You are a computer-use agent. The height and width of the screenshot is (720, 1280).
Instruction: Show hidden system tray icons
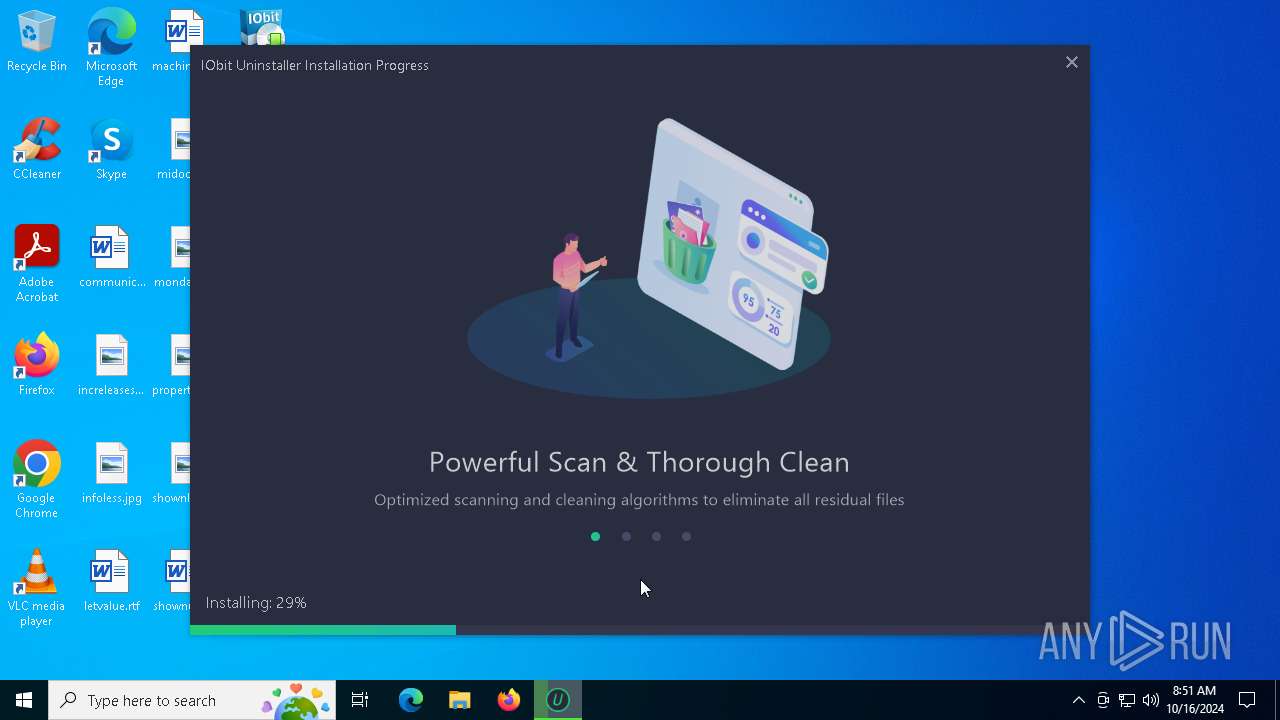pyautogui.click(x=1078, y=700)
